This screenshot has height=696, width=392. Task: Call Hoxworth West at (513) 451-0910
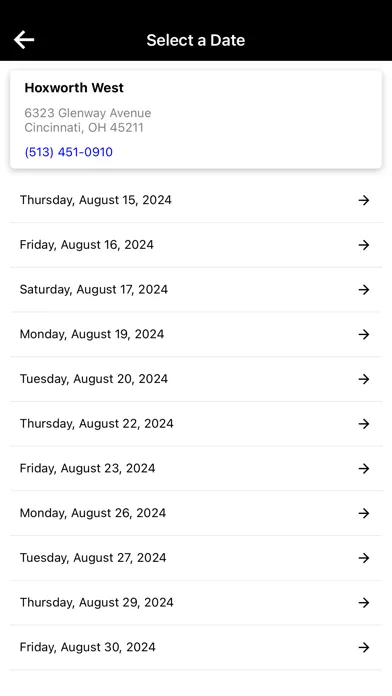pos(68,152)
